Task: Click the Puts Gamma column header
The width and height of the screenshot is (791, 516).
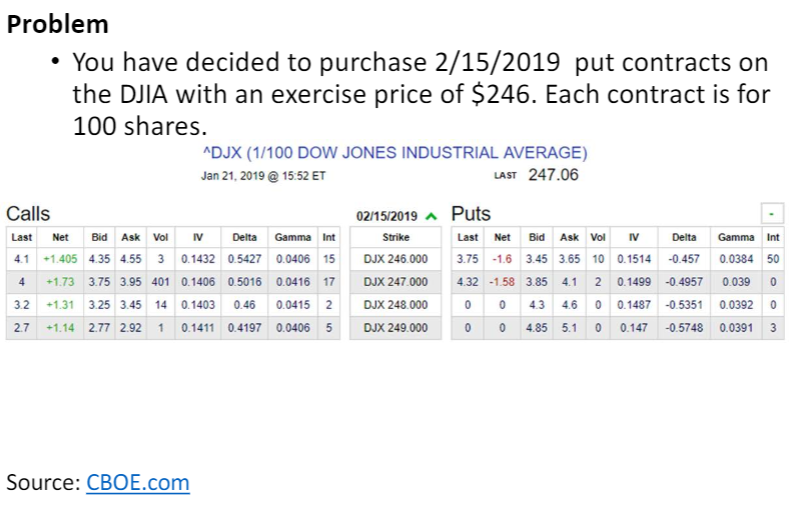Action: pos(735,238)
